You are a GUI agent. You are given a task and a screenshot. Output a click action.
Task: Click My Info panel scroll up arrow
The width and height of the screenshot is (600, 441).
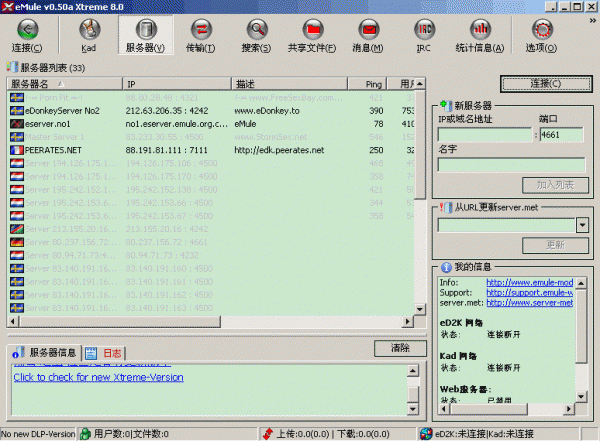(581, 283)
